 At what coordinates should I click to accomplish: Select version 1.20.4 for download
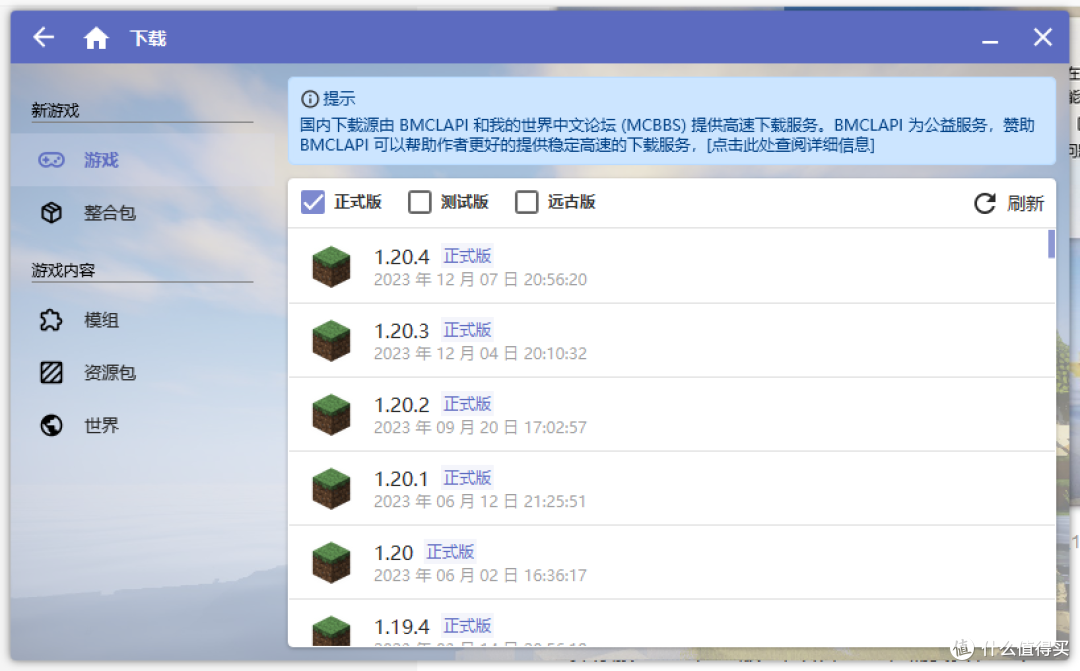(x=672, y=267)
